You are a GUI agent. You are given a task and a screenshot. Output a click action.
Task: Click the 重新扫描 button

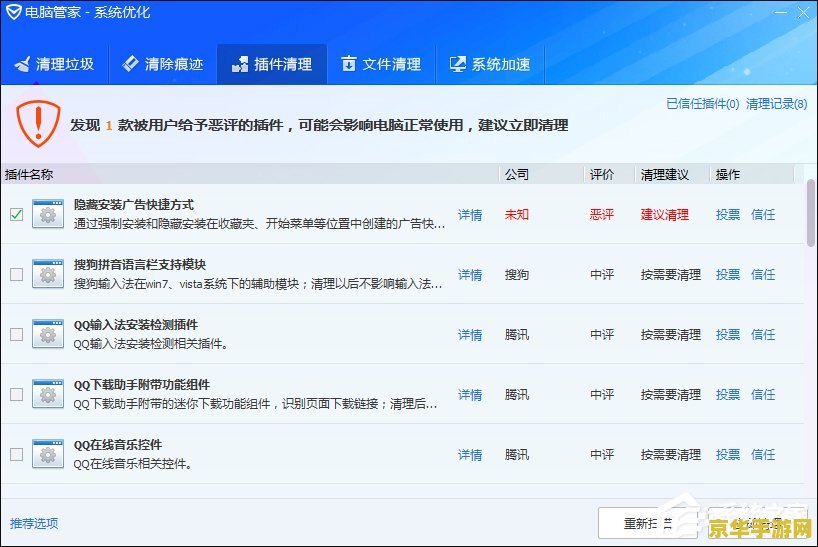pyautogui.click(x=647, y=523)
